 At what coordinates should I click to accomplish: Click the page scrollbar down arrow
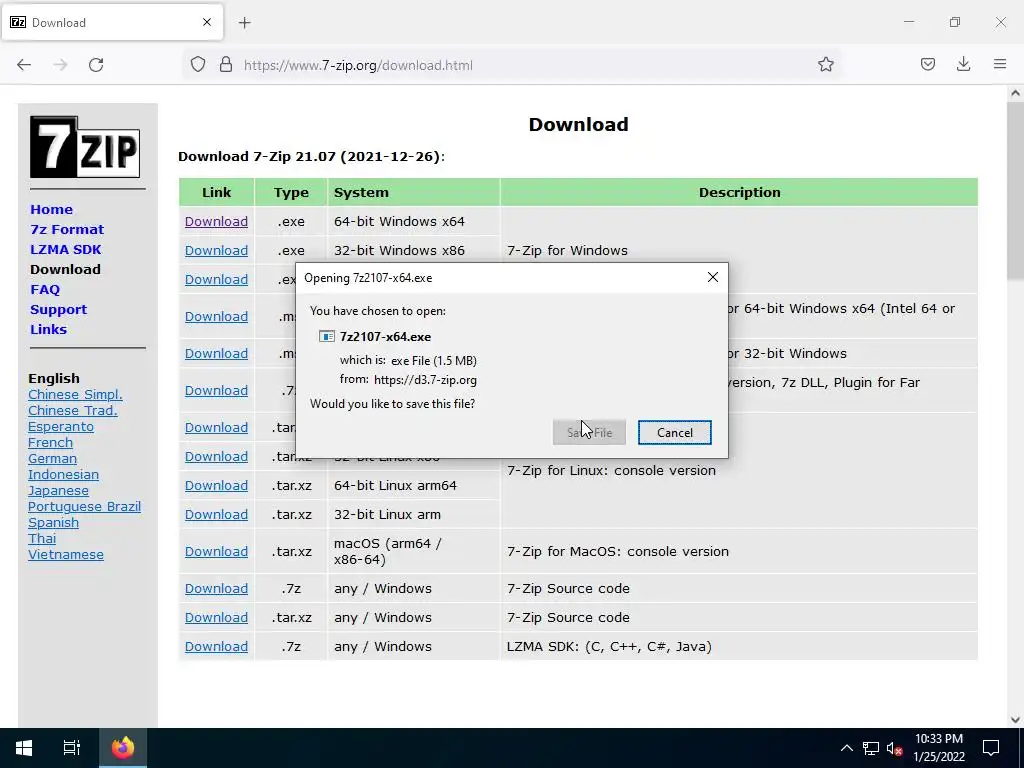point(1015,720)
